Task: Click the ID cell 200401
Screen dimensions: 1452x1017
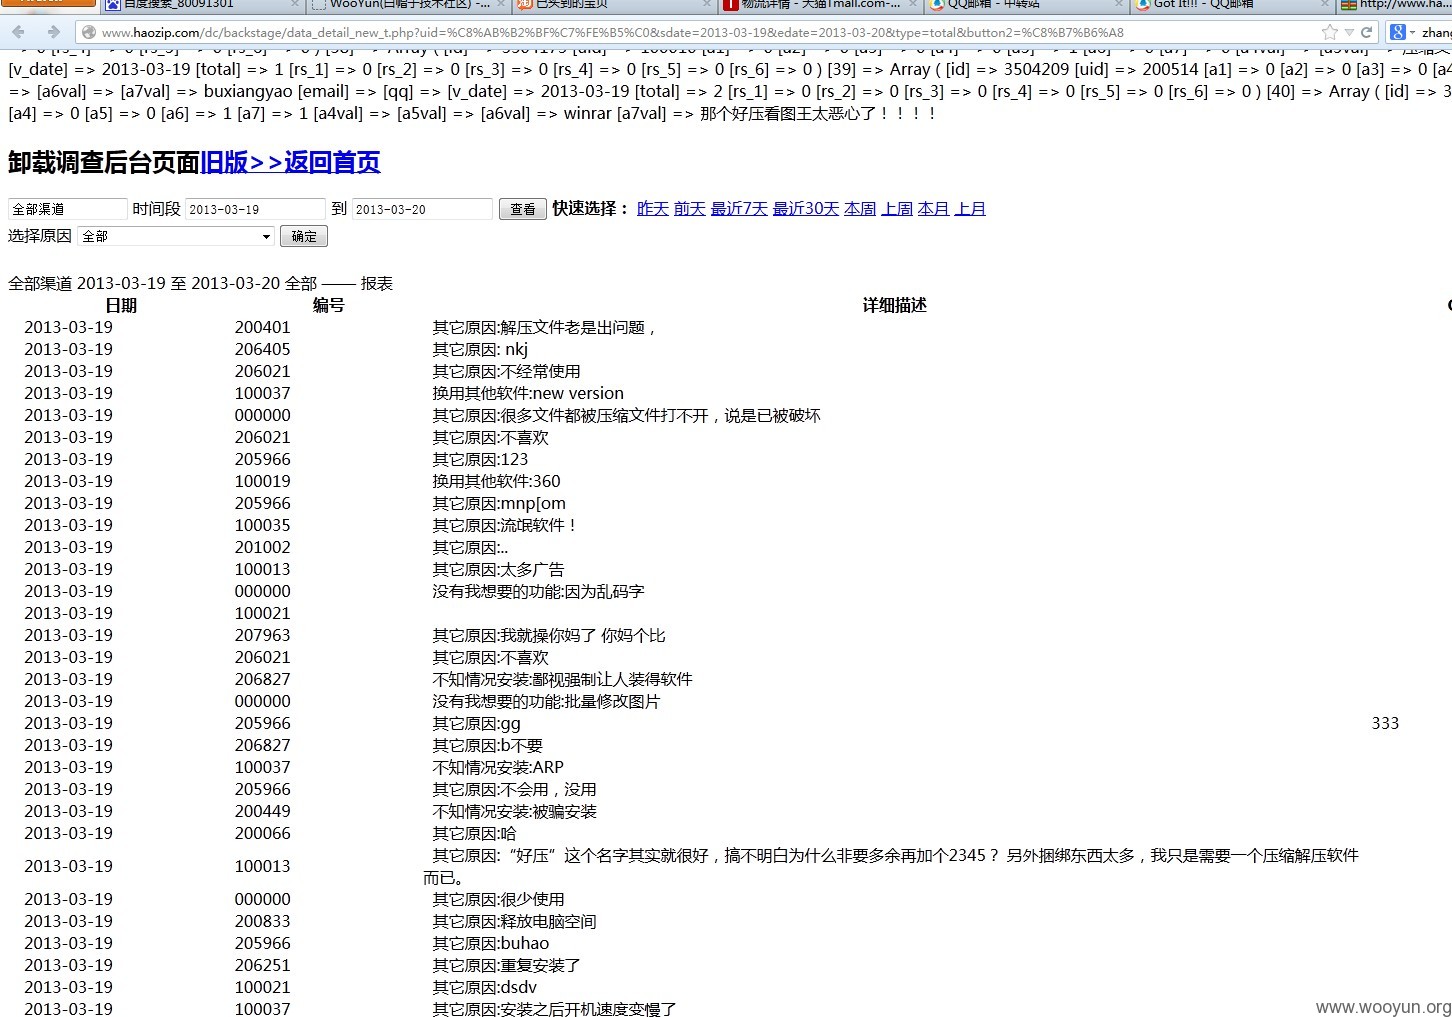Action: pos(262,327)
